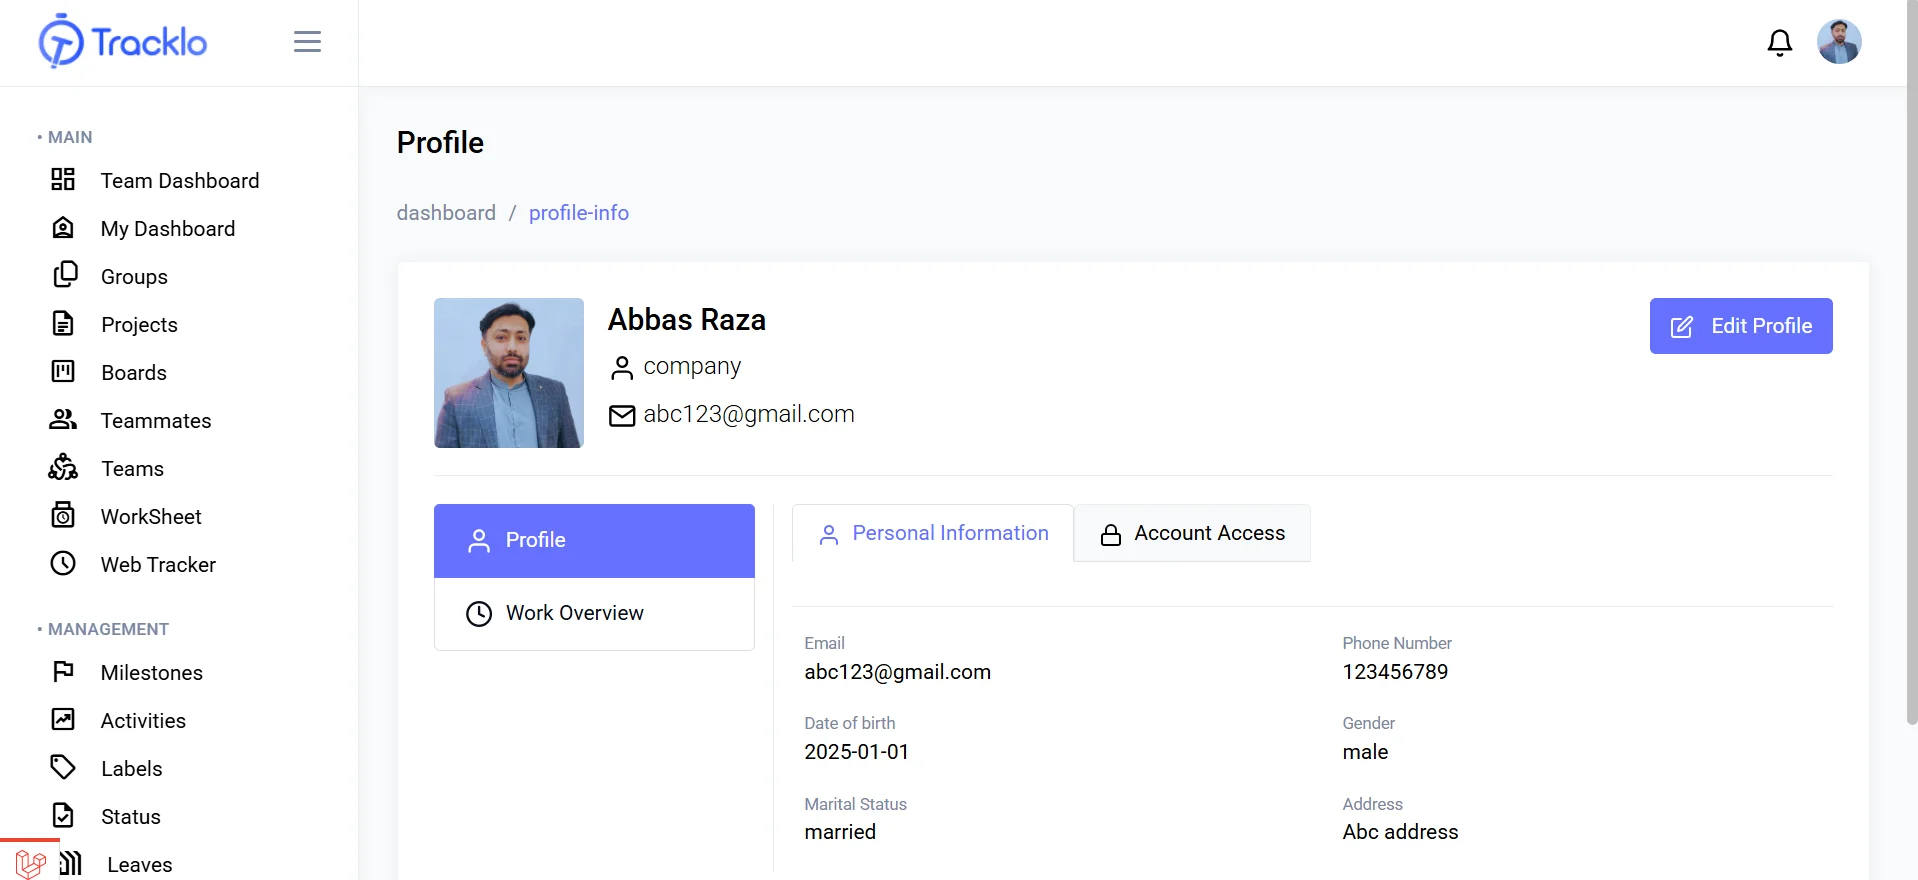Click Abbas Raza's profile photo

pos(509,373)
